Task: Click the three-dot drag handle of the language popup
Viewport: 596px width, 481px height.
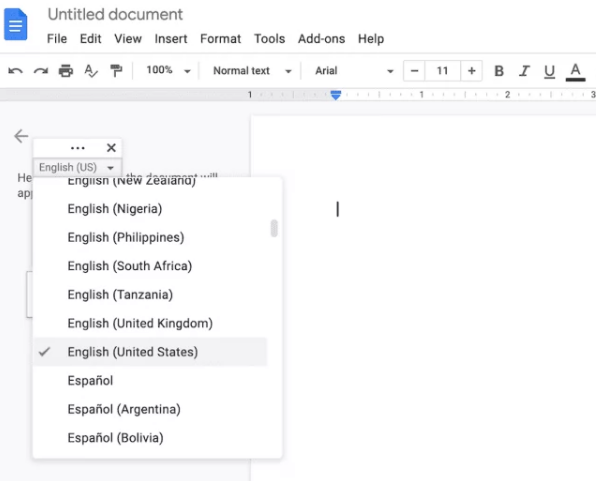Action: coord(78,148)
